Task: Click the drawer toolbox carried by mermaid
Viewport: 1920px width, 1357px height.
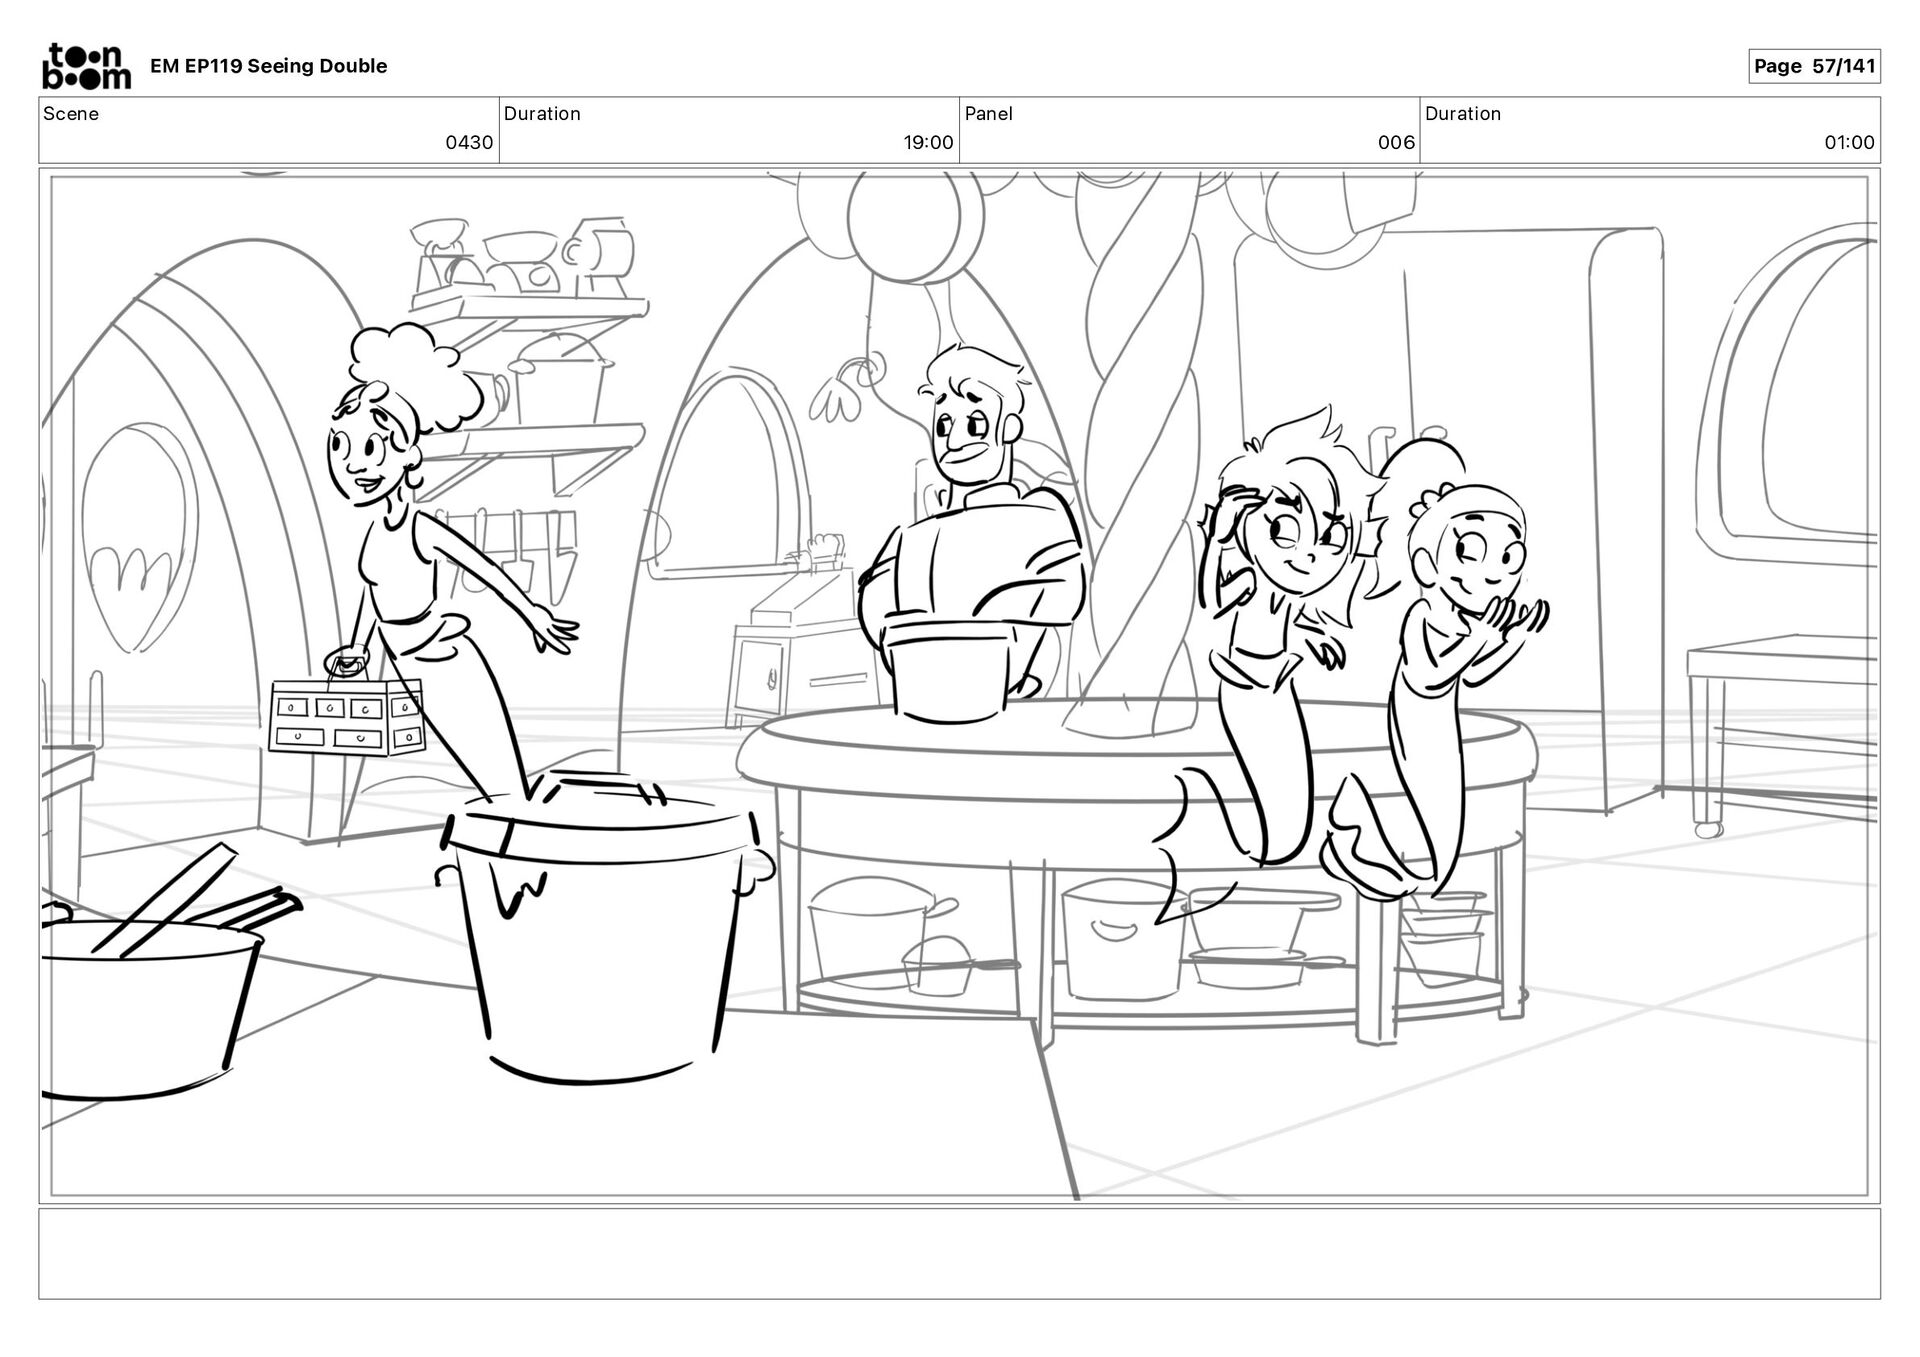Action: click(x=347, y=716)
